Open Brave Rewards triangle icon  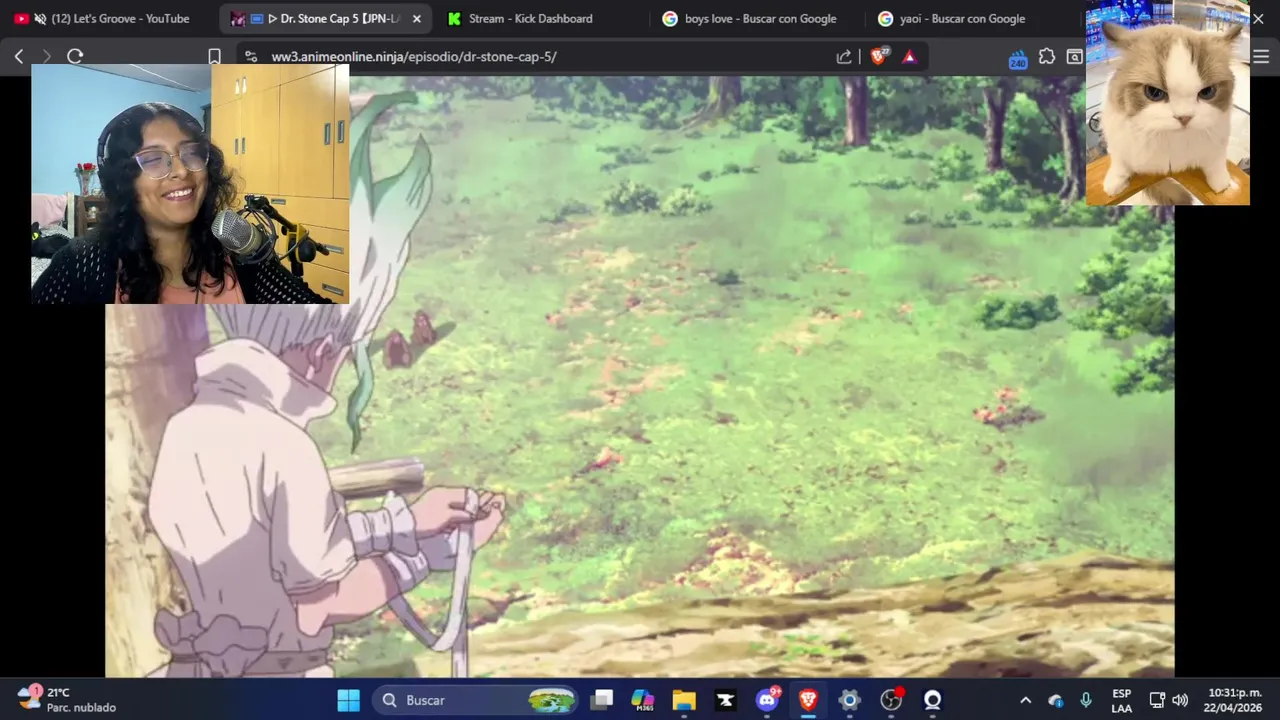(x=909, y=56)
